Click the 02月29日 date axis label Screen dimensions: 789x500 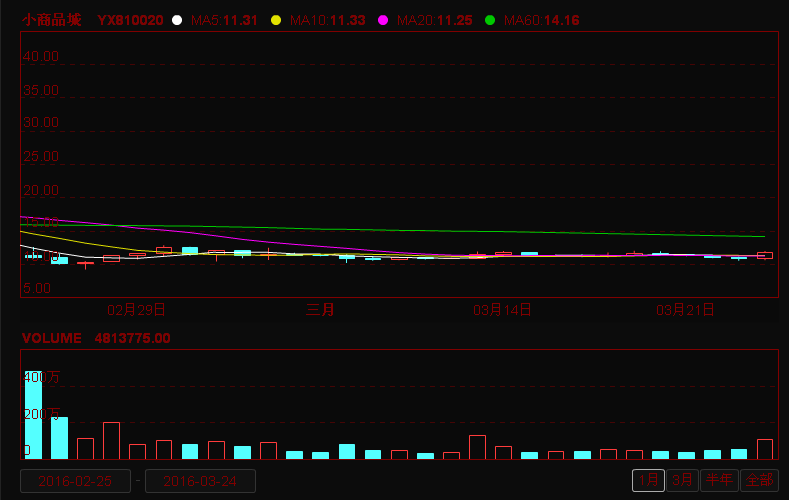(x=136, y=310)
